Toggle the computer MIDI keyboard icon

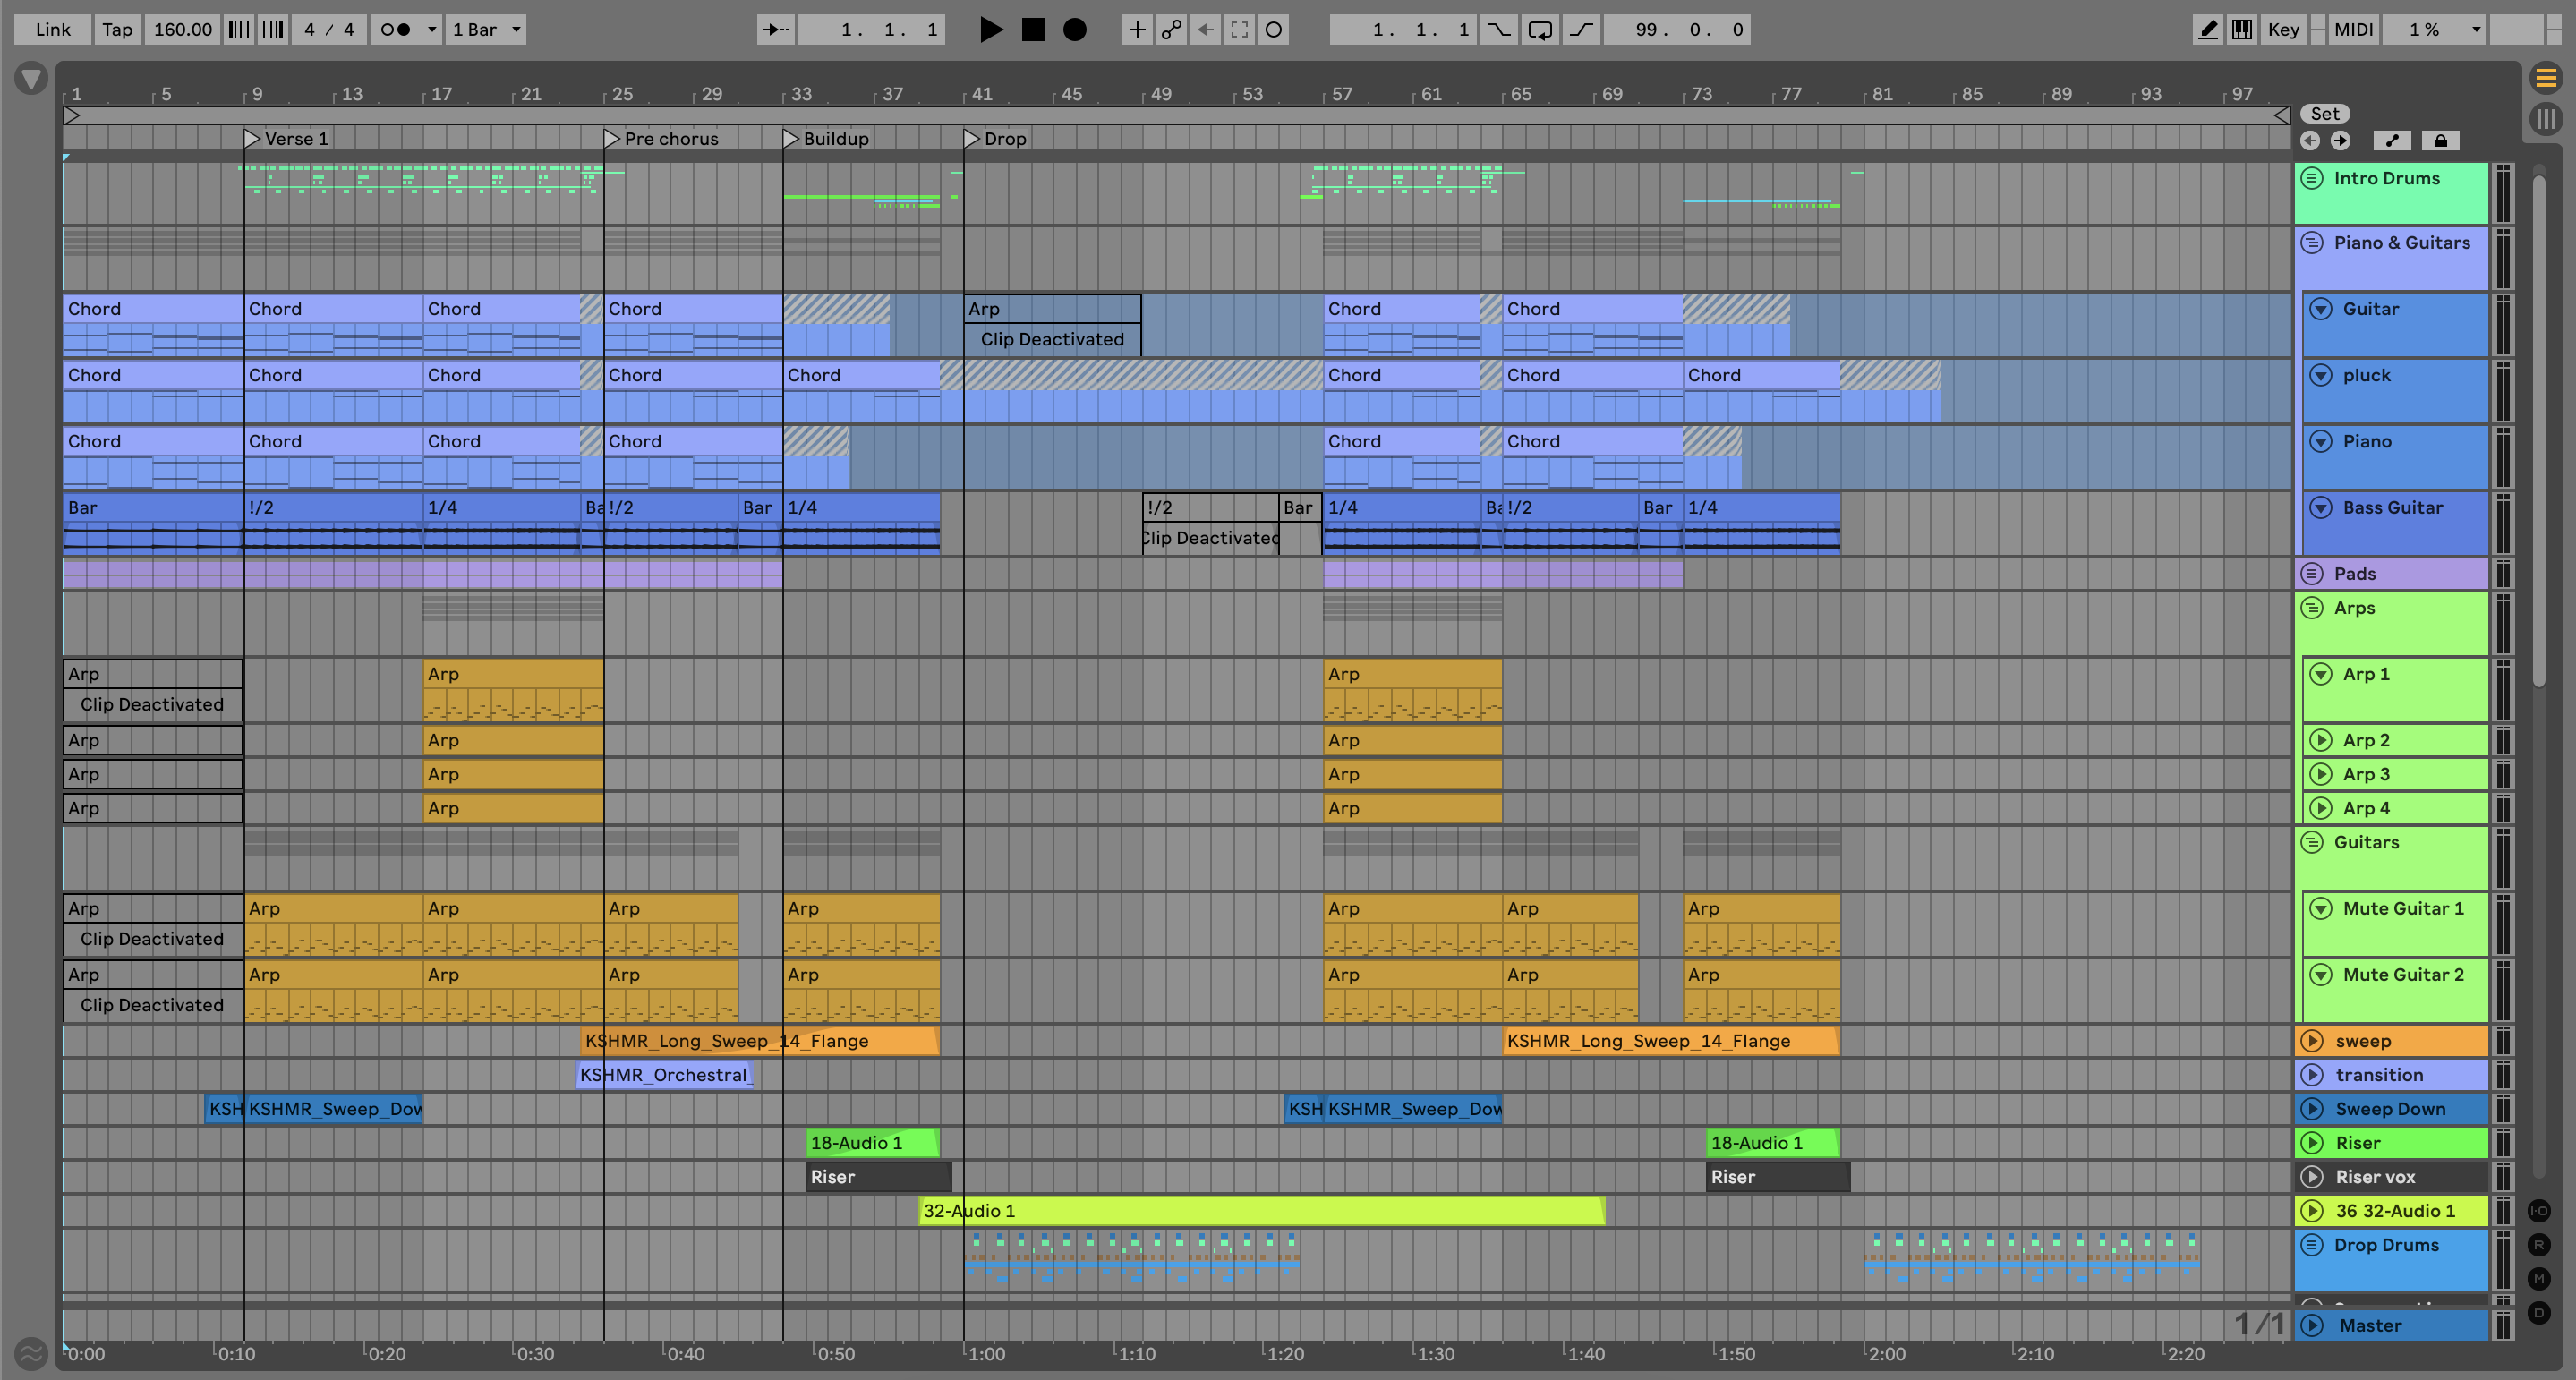click(x=2242, y=30)
